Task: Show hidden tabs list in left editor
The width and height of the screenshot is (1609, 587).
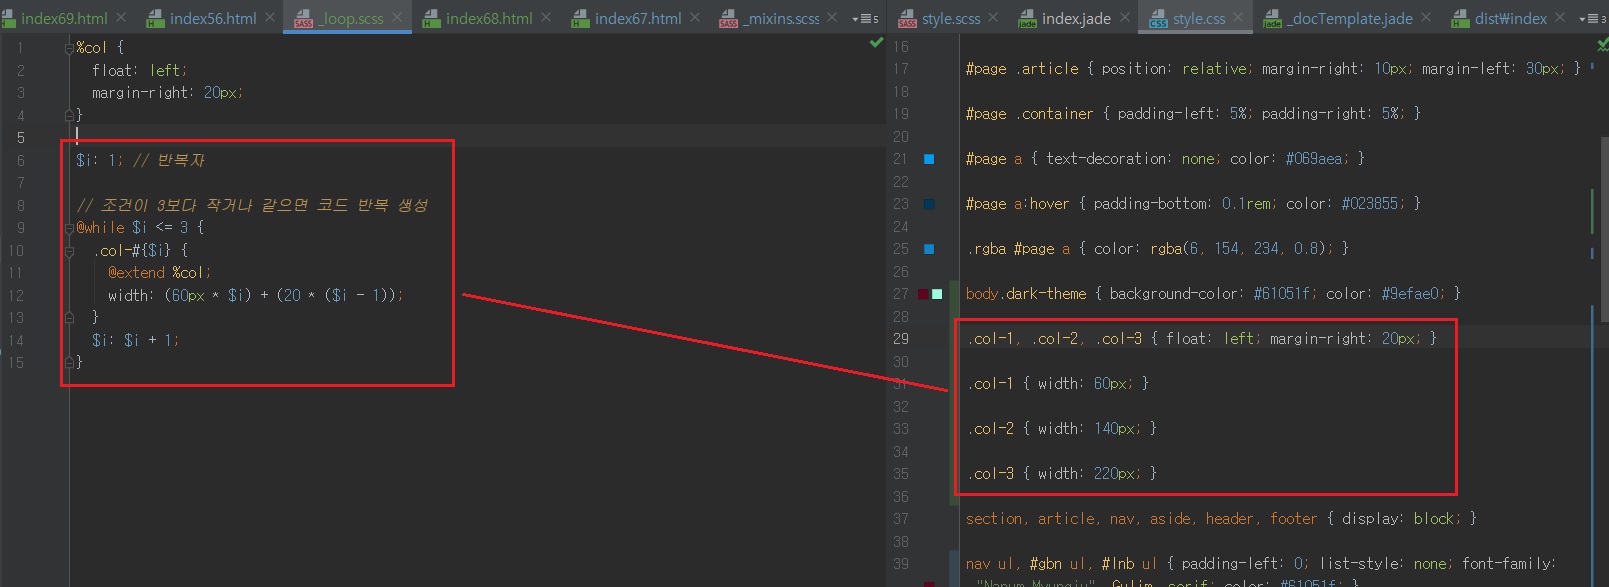Action: tap(864, 19)
